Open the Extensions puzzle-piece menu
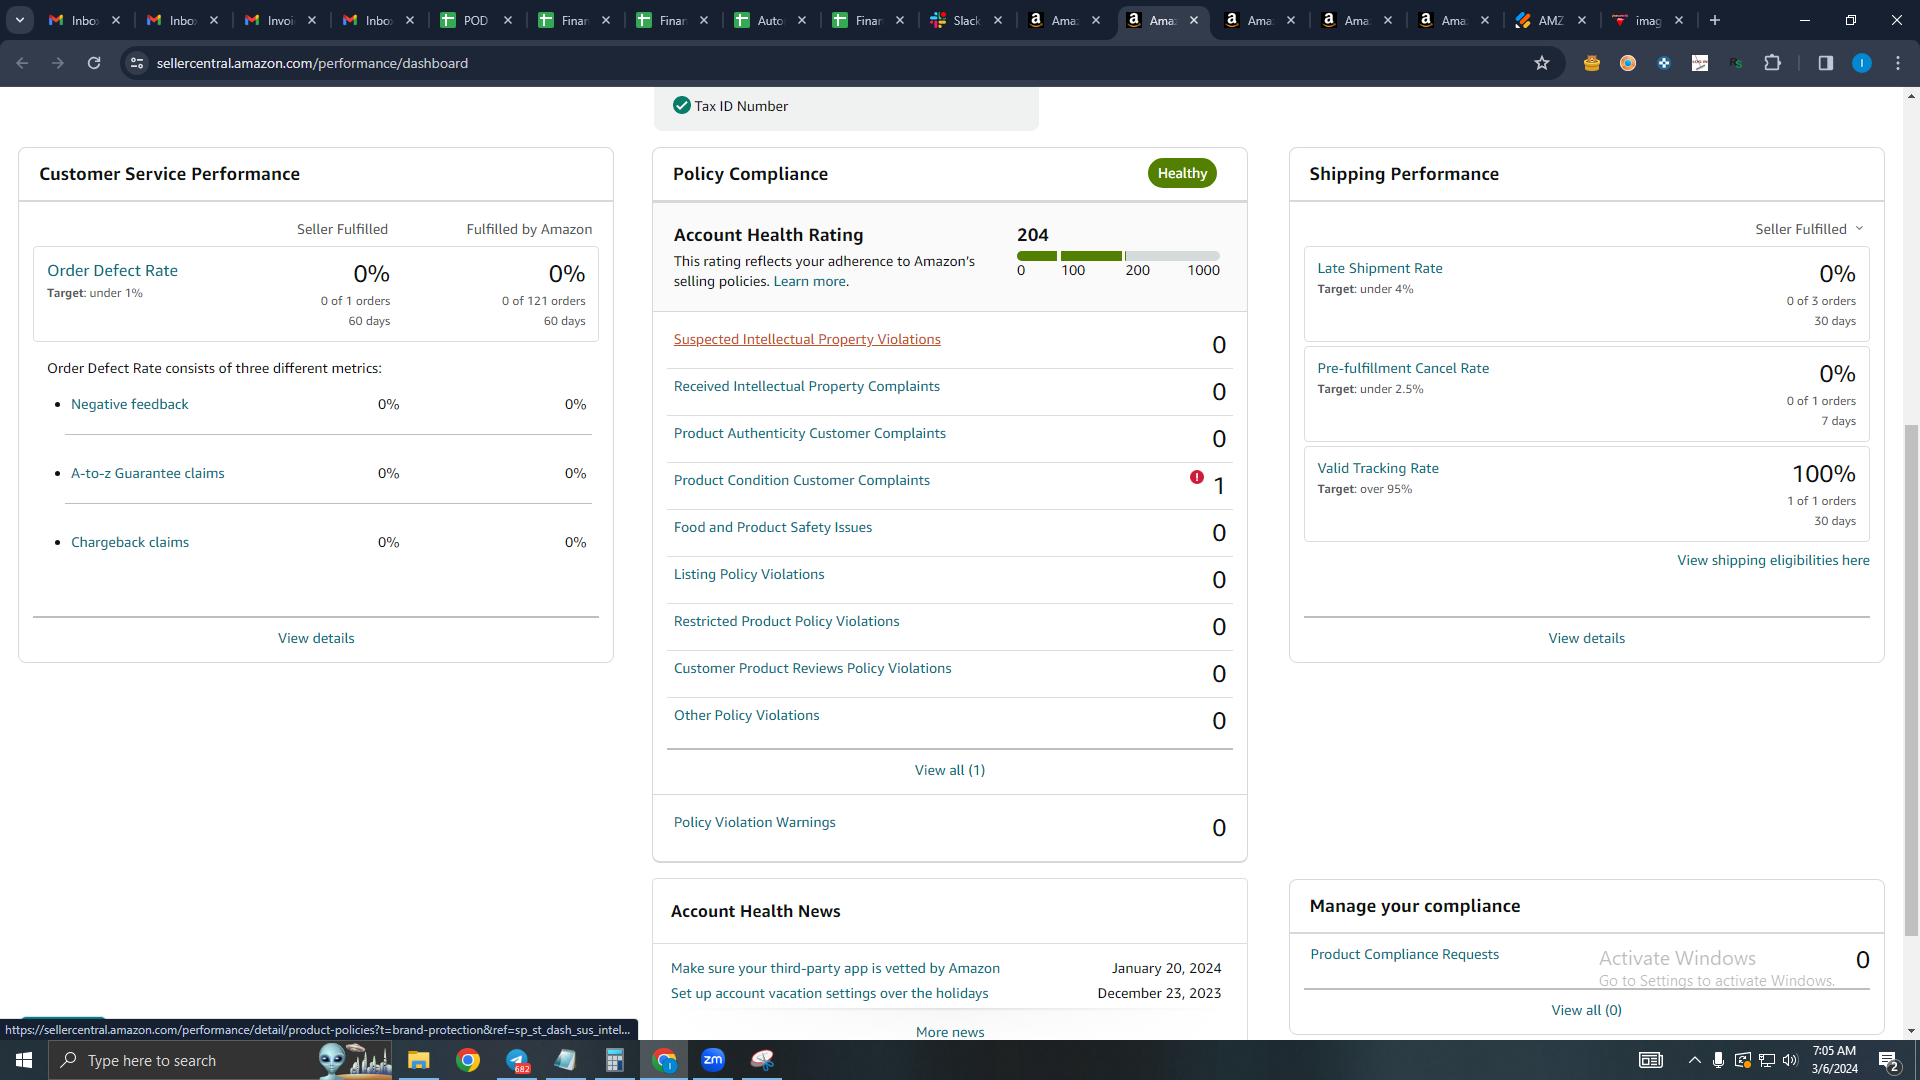Viewport: 1920px width, 1080px height. (1773, 63)
